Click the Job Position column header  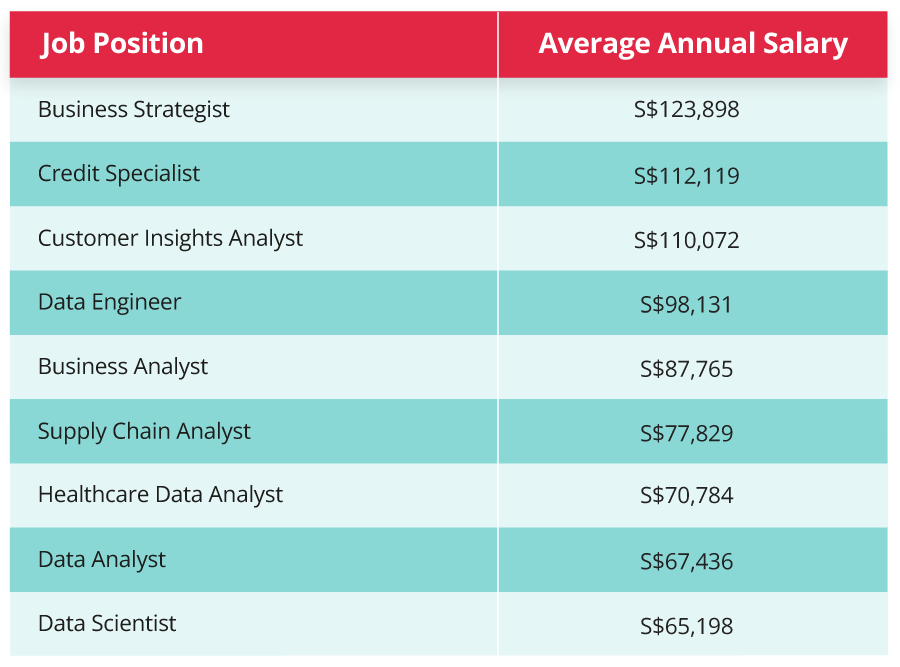[122, 44]
